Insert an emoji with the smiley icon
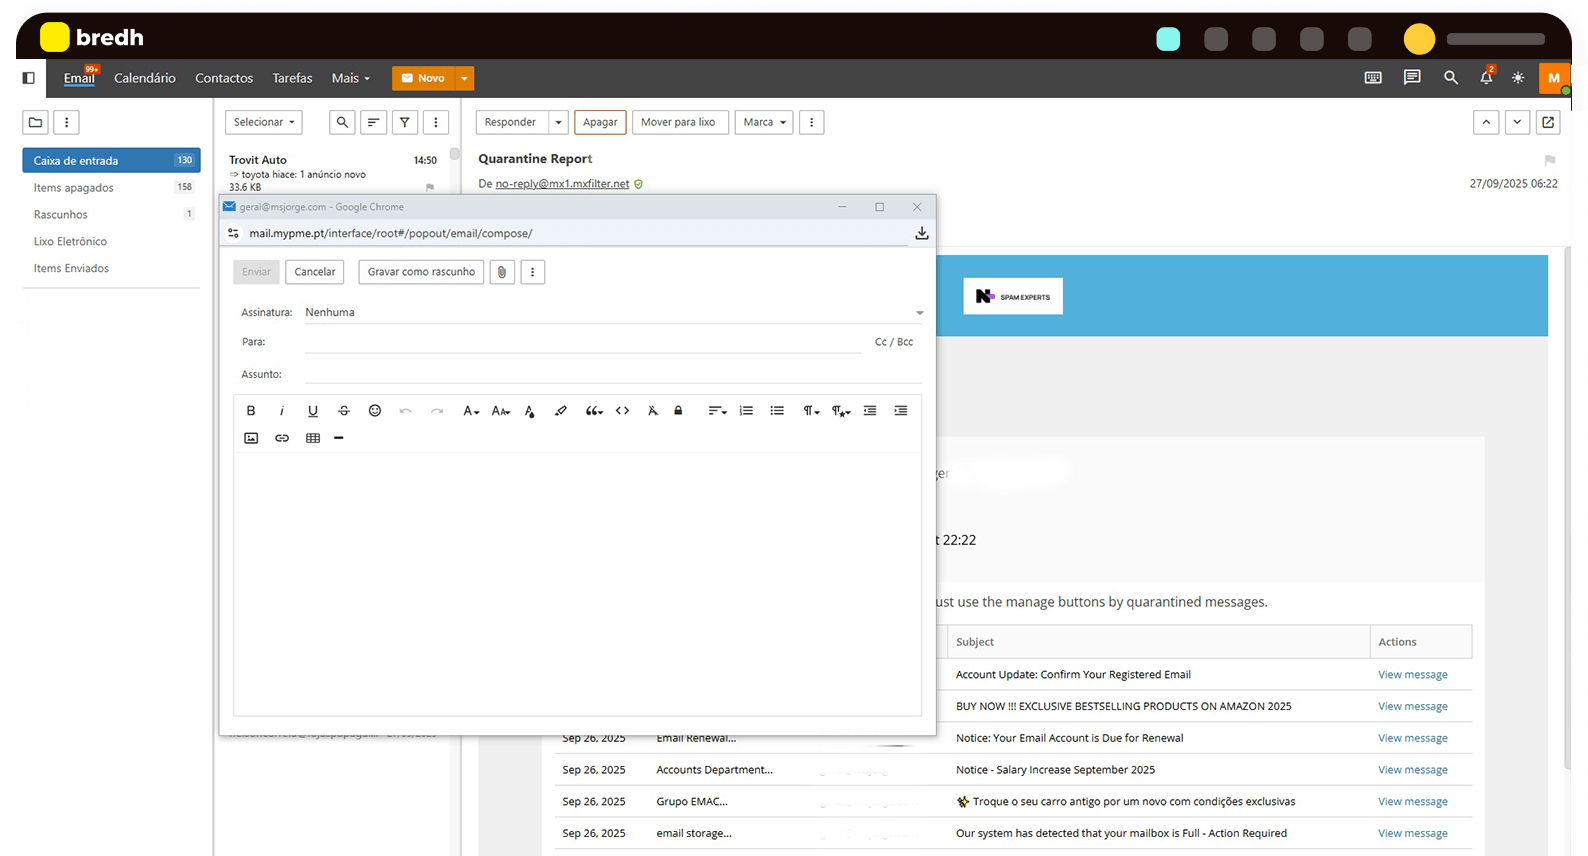This screenshot has height=856, width=1588. tap(375, 411)
